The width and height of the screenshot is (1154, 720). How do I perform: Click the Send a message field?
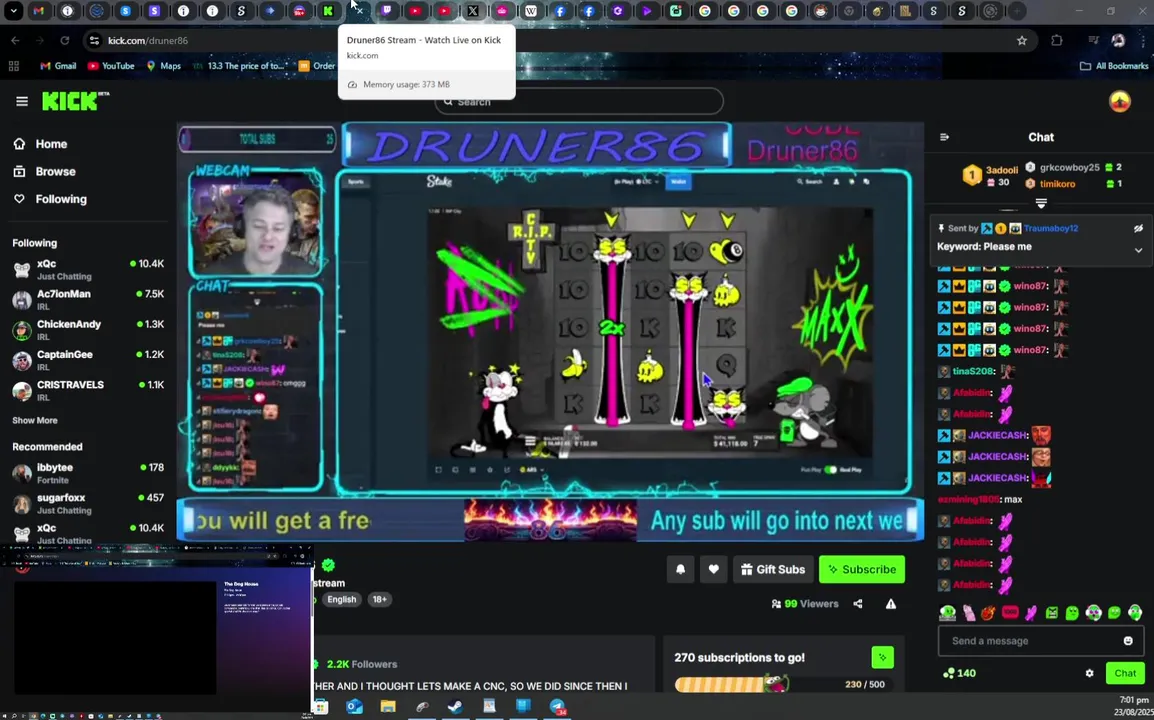[x=1032, y=640]
